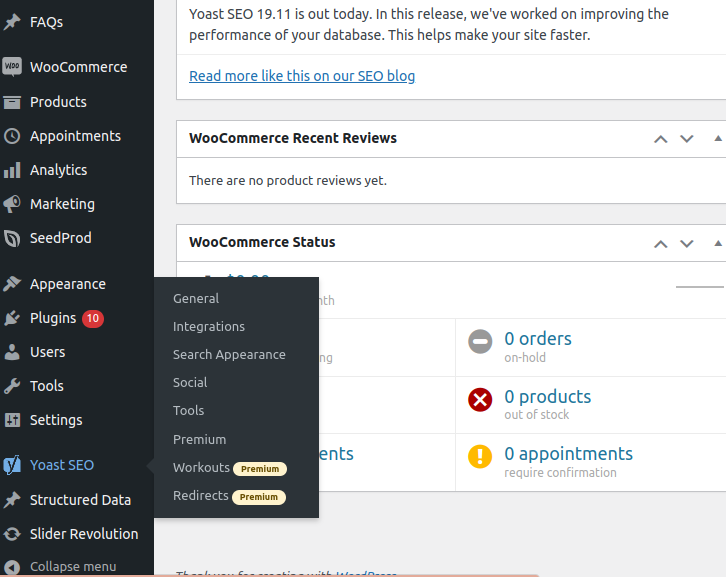Click the Collapse menu arrow icon
This screenshot has height=577, width=726.
pyautogui.click(x=12, y=566)
